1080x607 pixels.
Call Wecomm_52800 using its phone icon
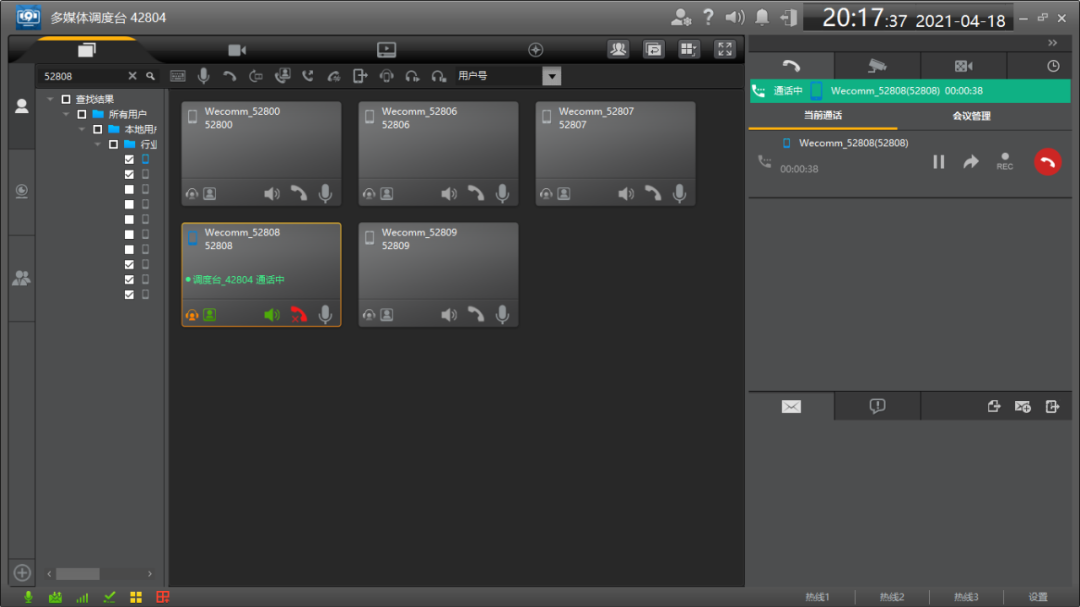pos(298,194)
